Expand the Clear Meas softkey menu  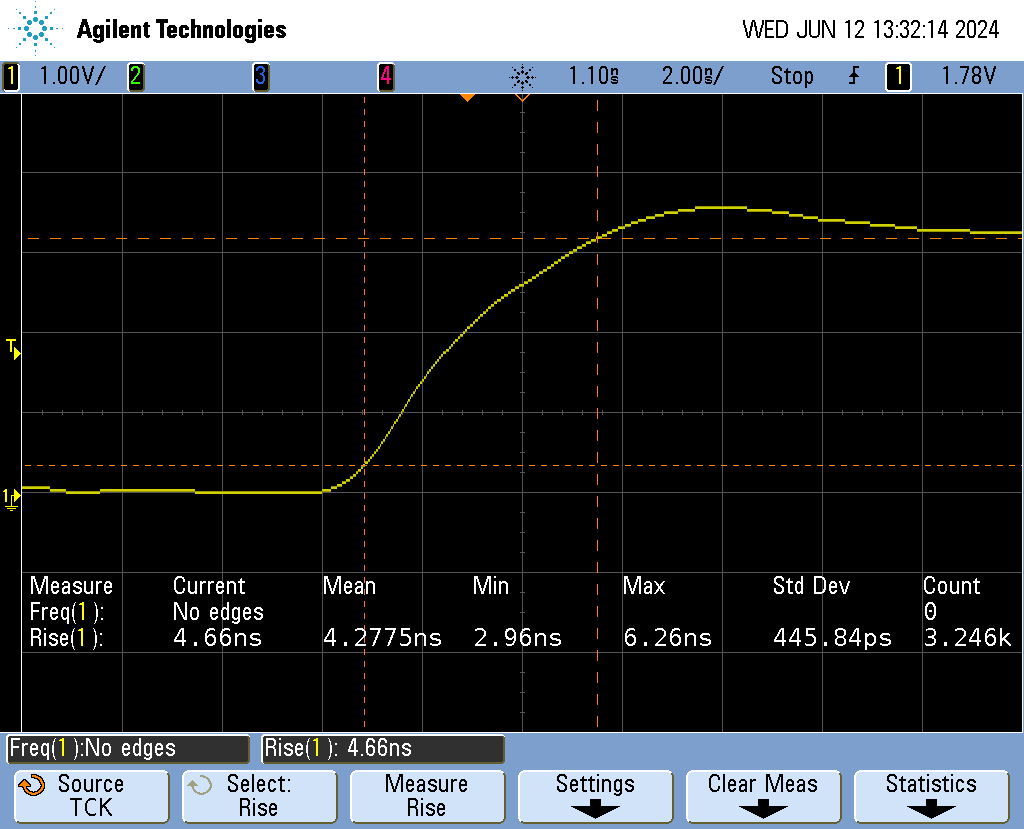coord(762,796)
